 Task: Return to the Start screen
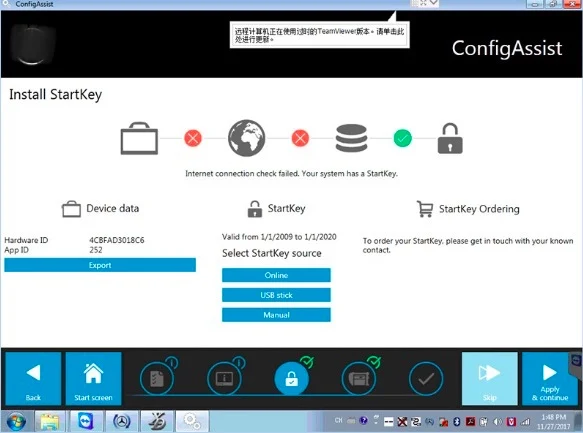click(x=93, y=379)
